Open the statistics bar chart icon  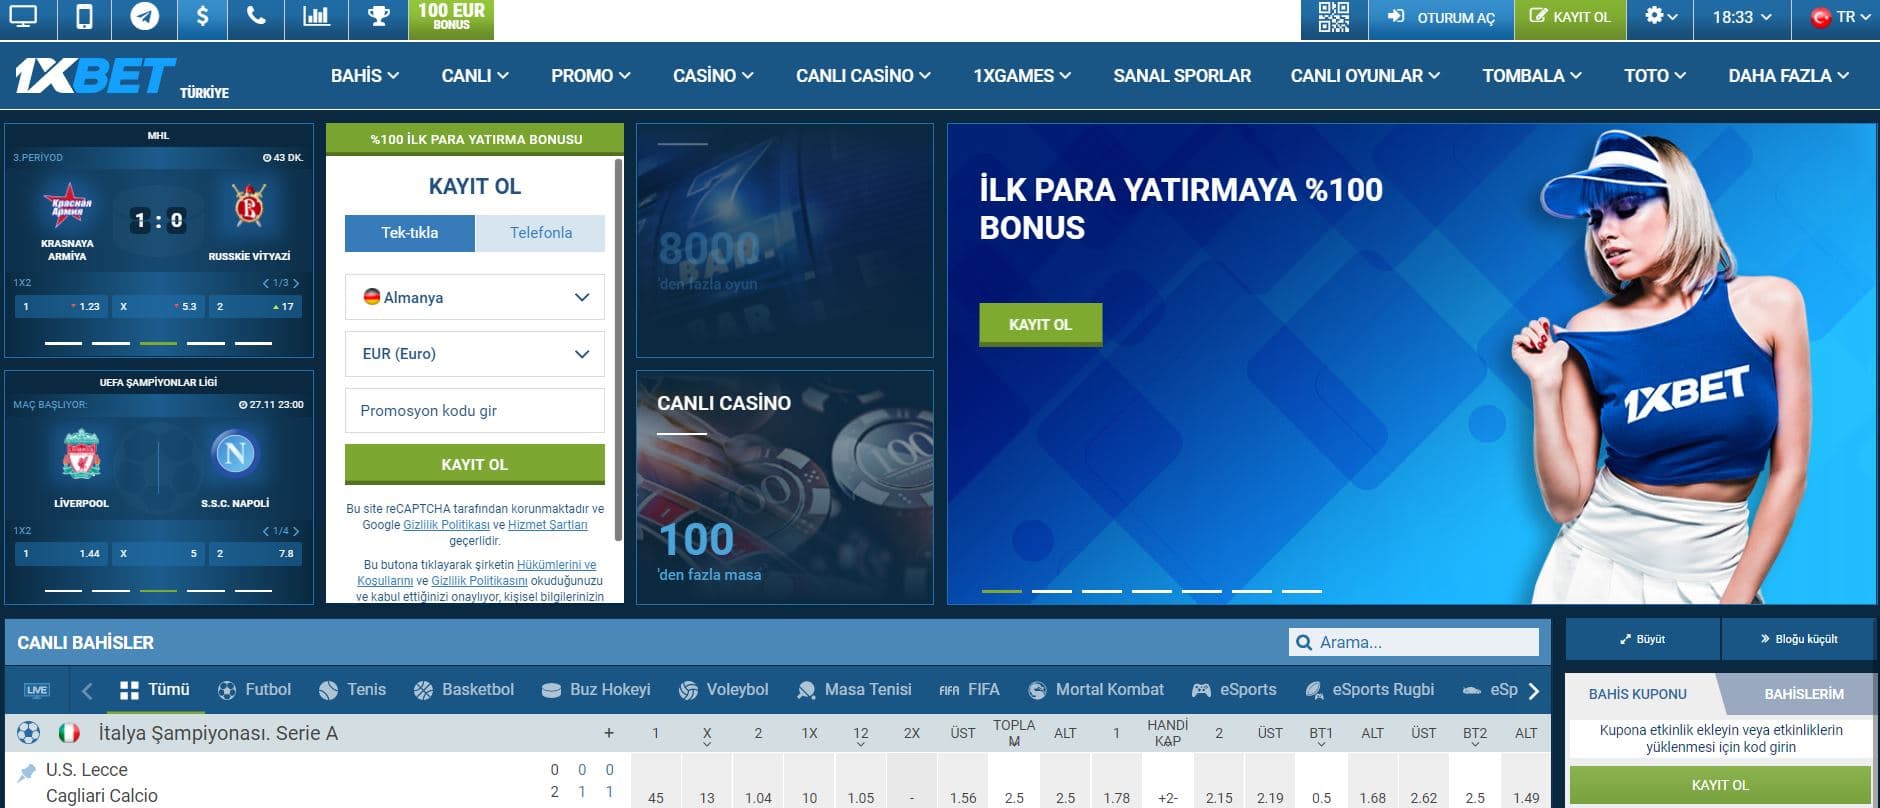coord(316,17)
